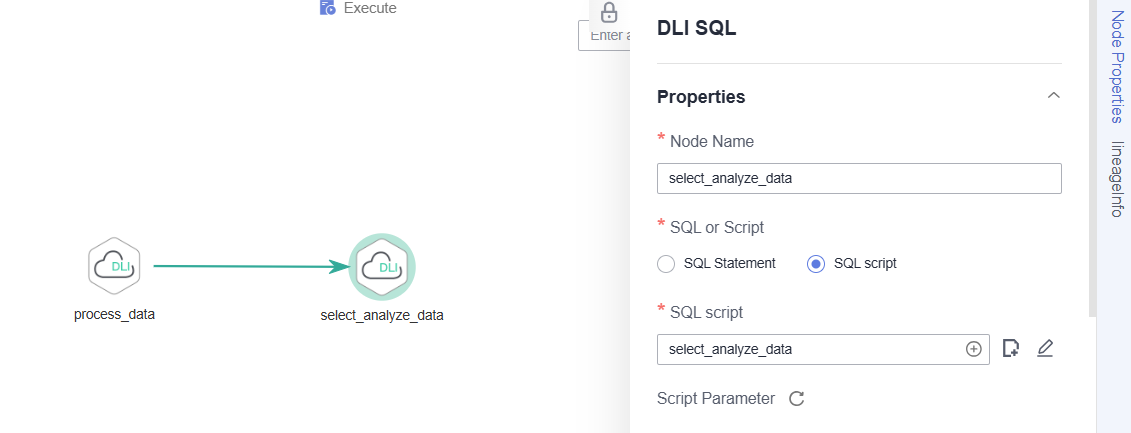
Task: Refresh the Script Parameter list
Action: pos(796,398)
